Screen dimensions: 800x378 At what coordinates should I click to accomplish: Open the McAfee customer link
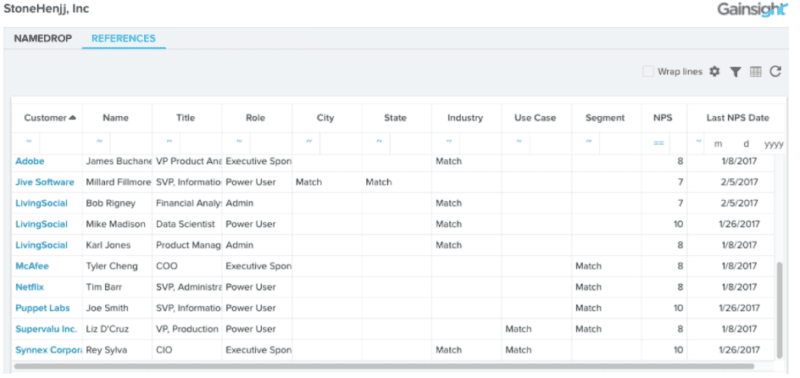pyautogui.click(x=32, y=266)
